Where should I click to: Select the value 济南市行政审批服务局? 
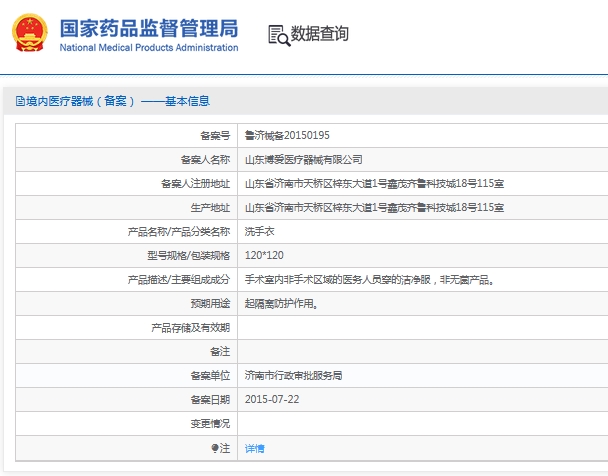[293, 376]
